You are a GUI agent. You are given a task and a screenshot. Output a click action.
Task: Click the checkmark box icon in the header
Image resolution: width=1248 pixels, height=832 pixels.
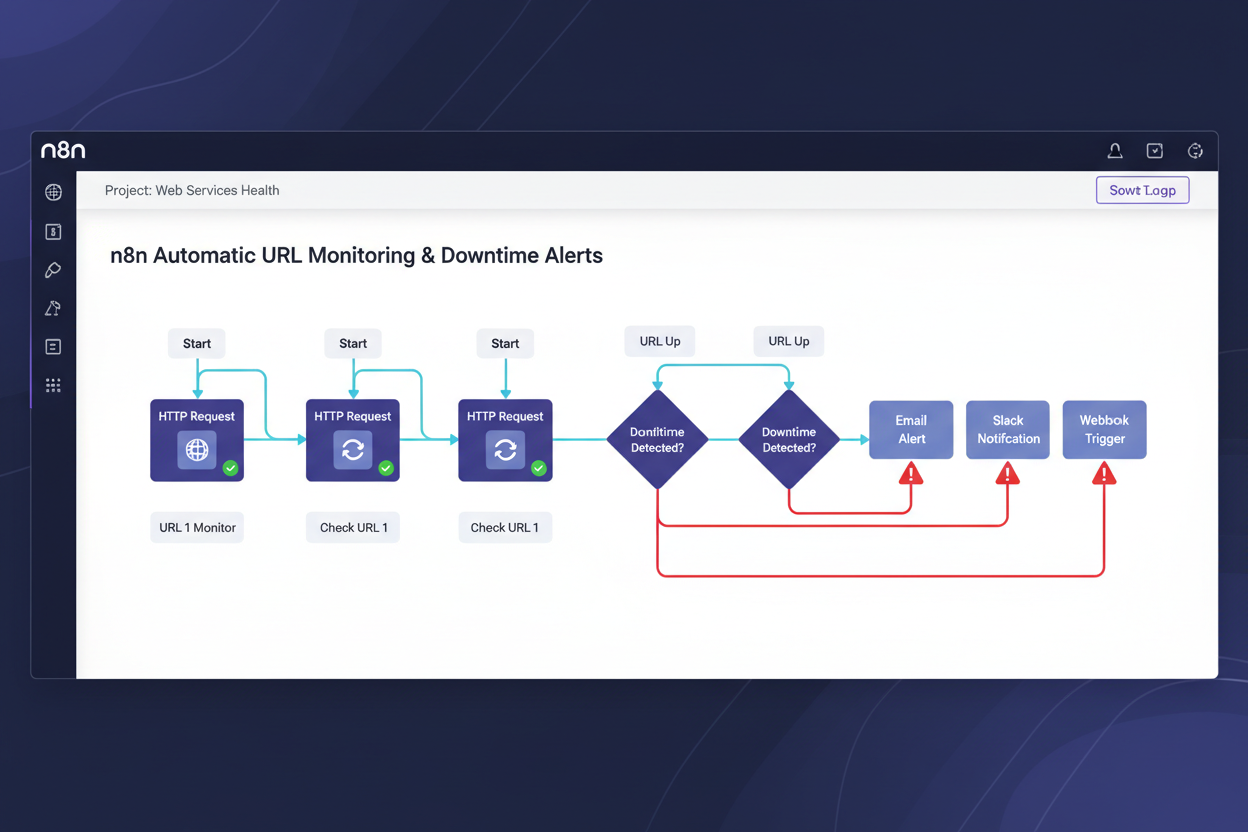(x=1155, y=151)
